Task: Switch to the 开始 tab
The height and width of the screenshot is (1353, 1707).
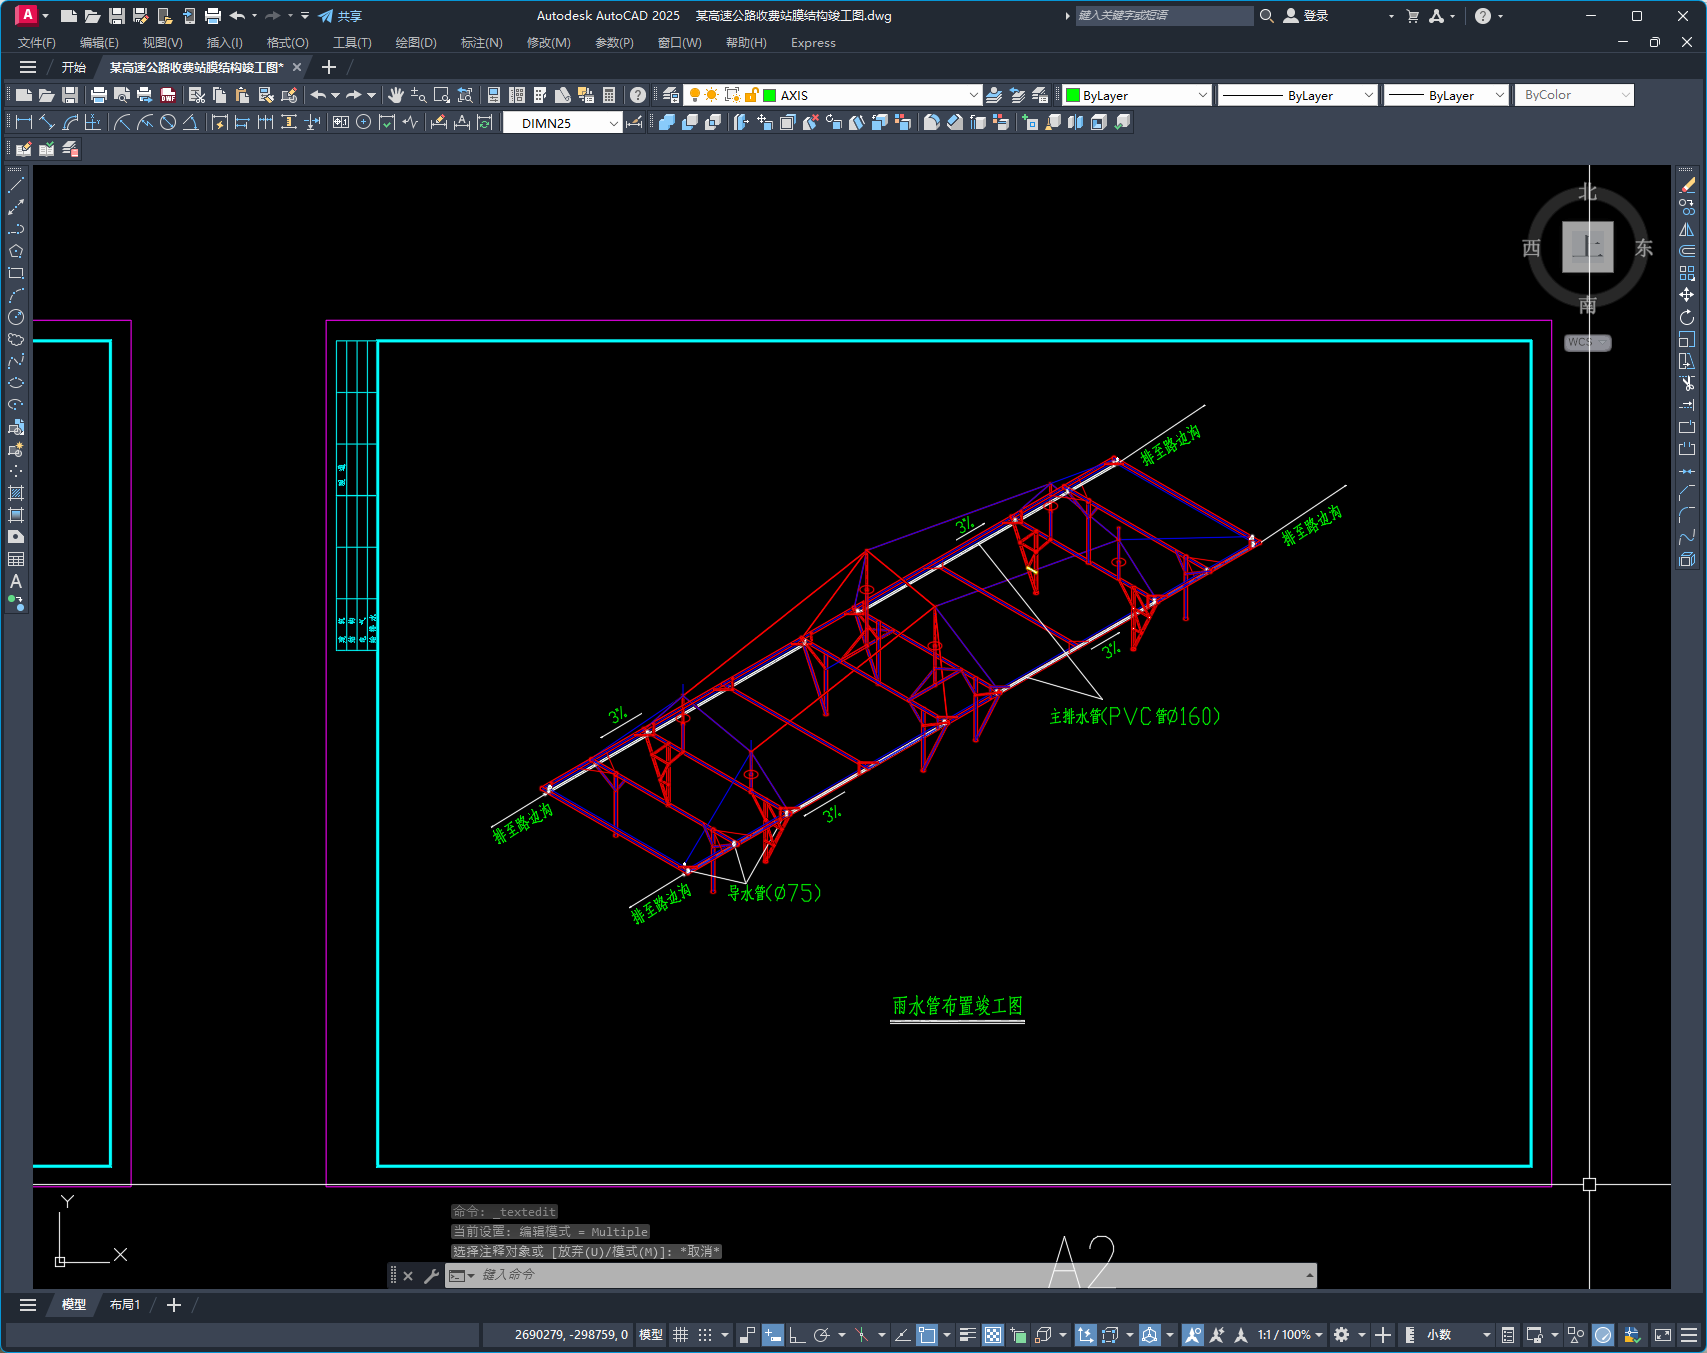Action: coord(74,68)
